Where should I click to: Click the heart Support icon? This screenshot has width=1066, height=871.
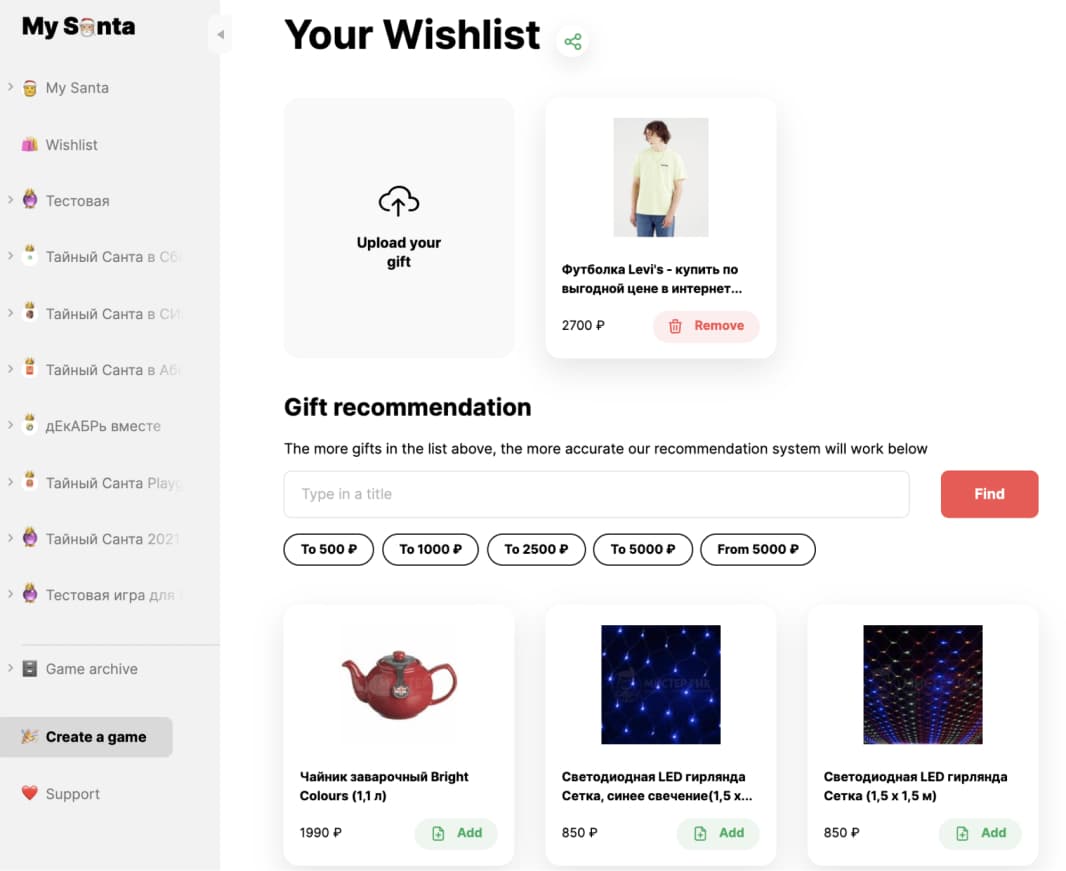click(x=29, y=793)
